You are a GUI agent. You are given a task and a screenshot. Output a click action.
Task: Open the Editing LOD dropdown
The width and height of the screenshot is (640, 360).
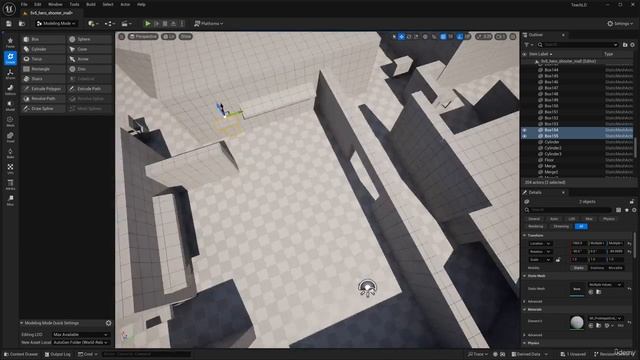click(x=81, y=335)
